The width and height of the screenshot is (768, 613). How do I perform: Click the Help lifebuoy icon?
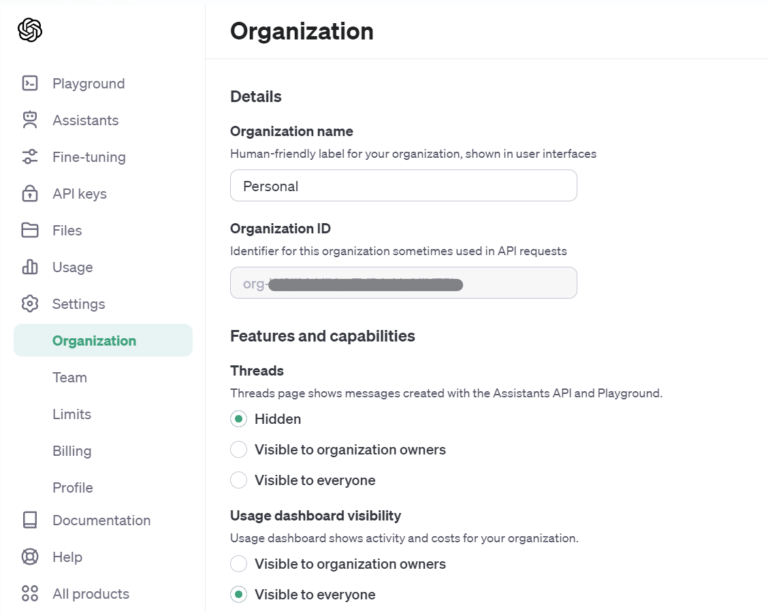pos(30,557)
